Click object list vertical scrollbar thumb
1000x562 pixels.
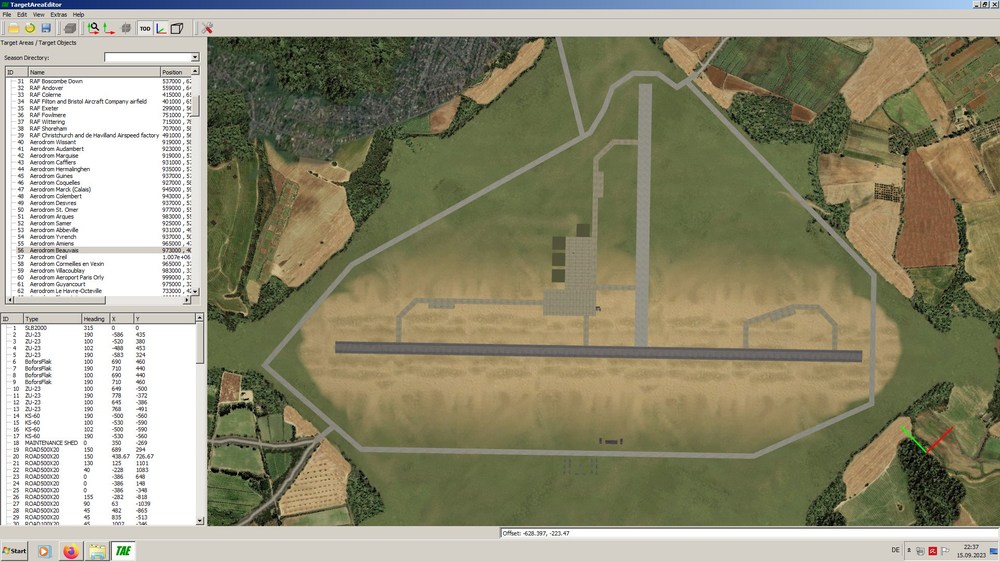coord(200,343)
